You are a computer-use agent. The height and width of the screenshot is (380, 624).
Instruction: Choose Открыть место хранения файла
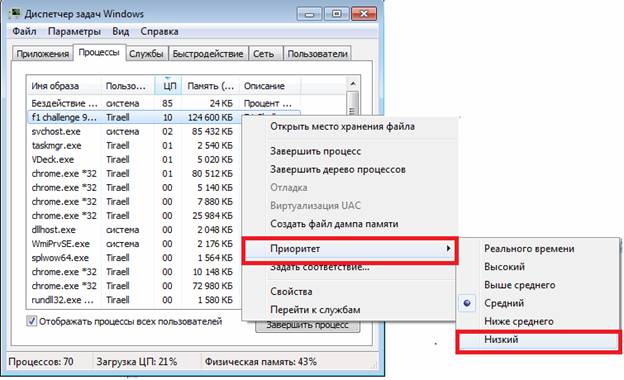(x=342, y=127)
